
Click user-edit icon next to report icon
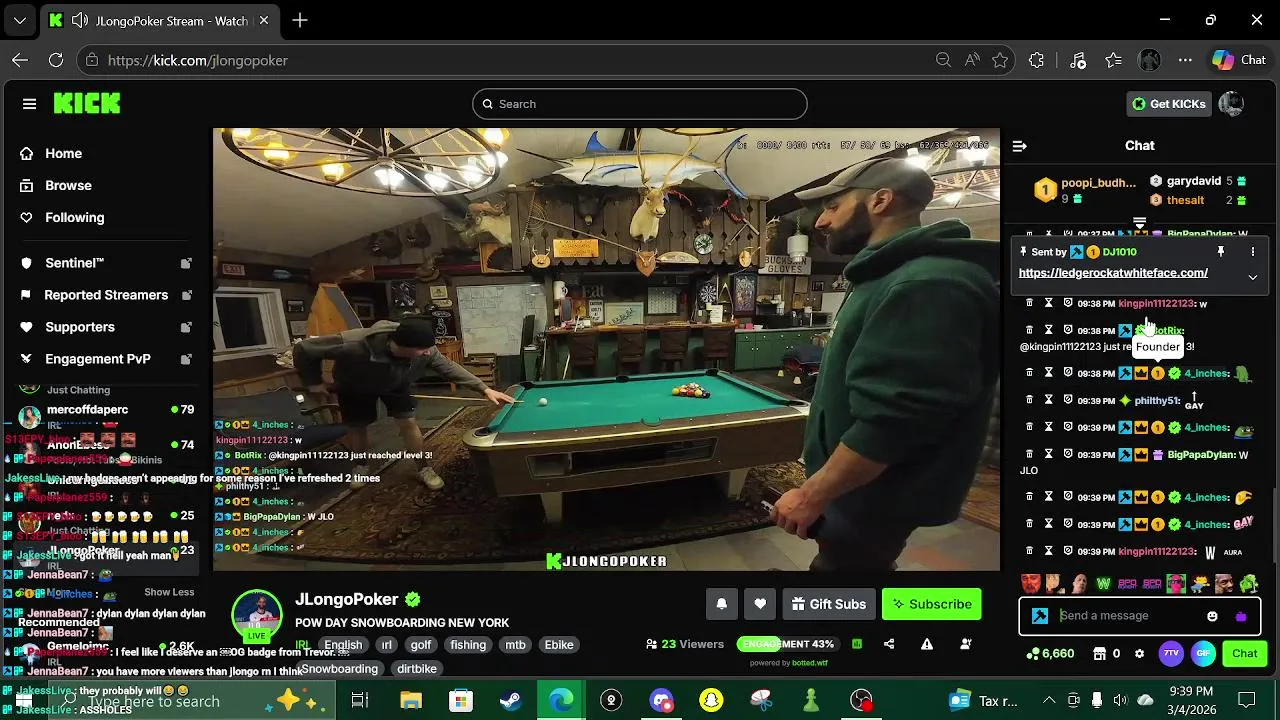click(x=965, y=644)
